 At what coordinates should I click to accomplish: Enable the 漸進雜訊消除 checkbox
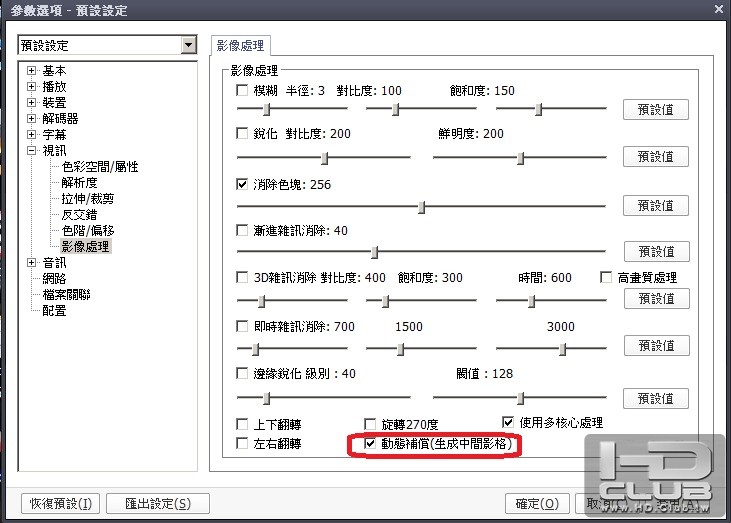[242, 230]
